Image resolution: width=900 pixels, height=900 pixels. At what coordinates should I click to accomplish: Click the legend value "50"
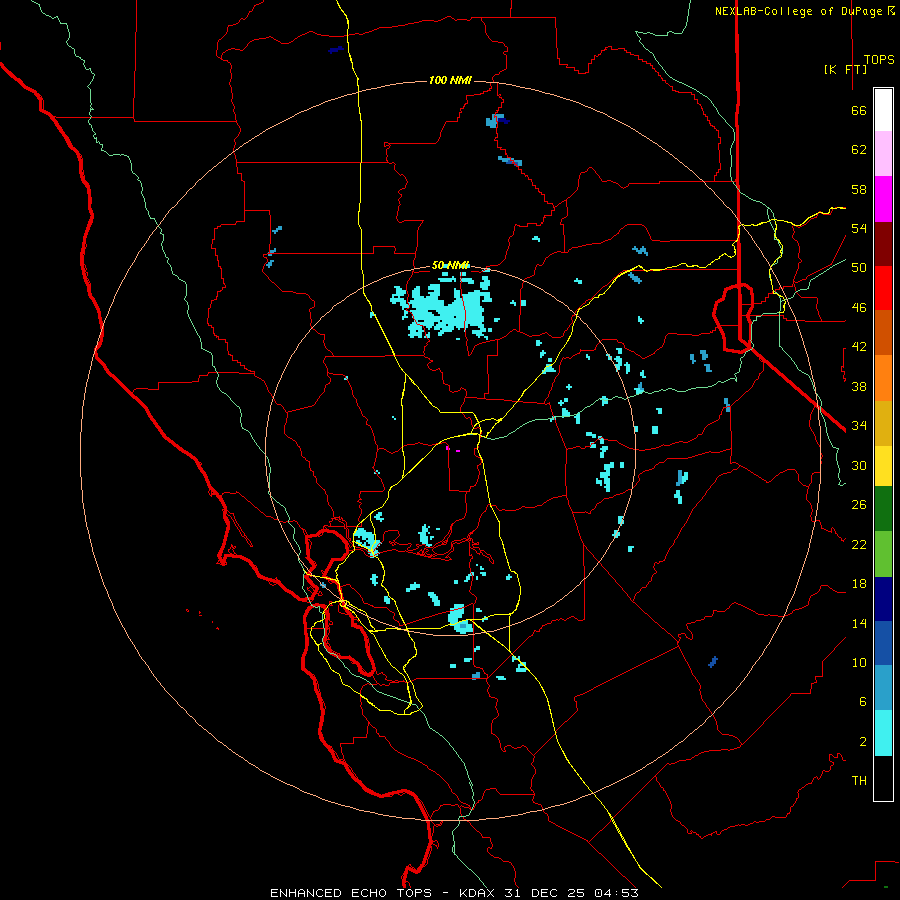click(x=859, y=268)
